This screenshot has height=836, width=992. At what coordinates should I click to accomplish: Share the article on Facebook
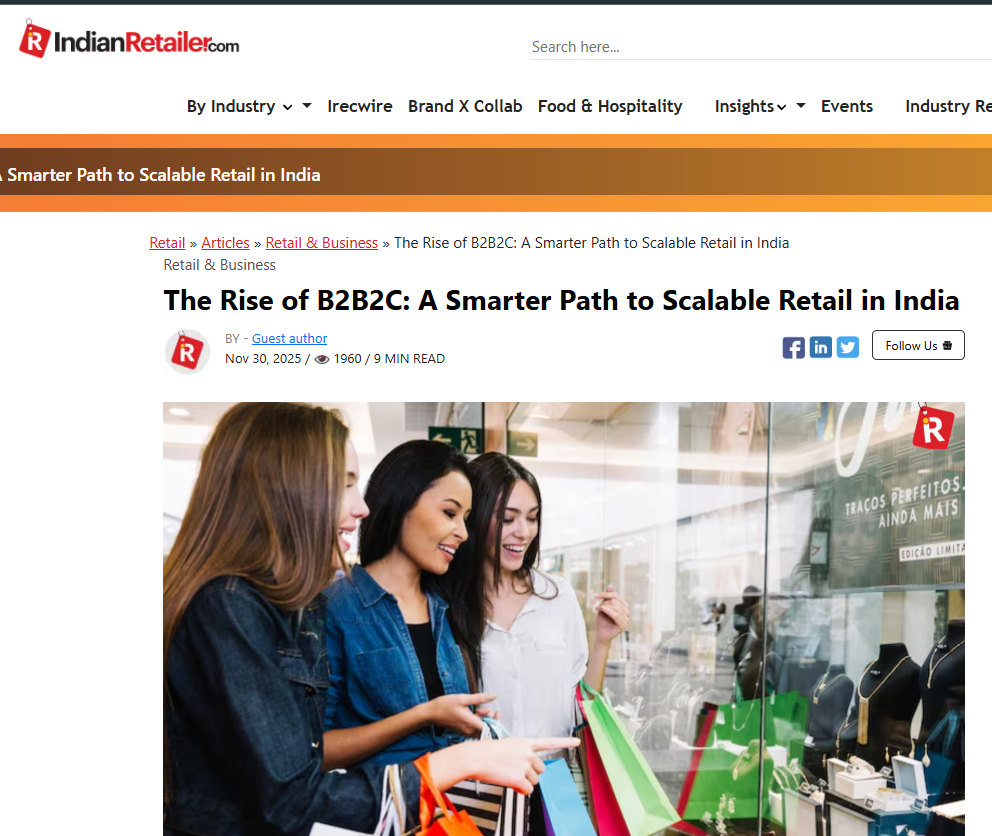coord(793,347)
